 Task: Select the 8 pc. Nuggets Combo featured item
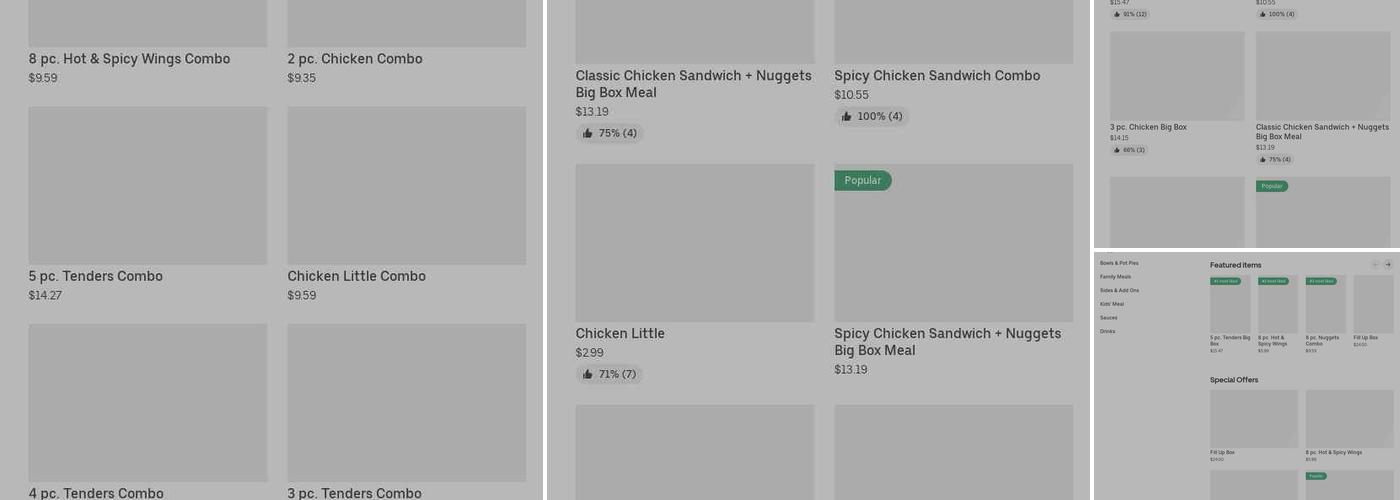1325,305
